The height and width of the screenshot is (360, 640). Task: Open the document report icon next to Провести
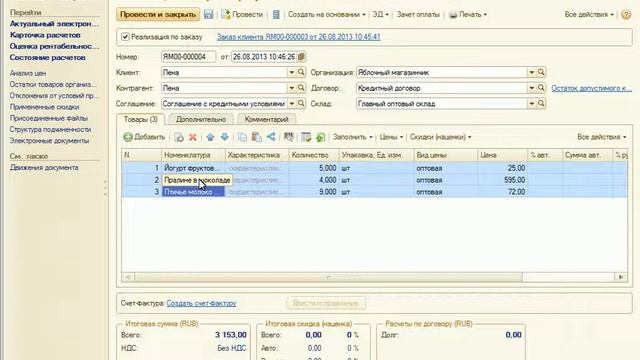(x=276, y=14)
